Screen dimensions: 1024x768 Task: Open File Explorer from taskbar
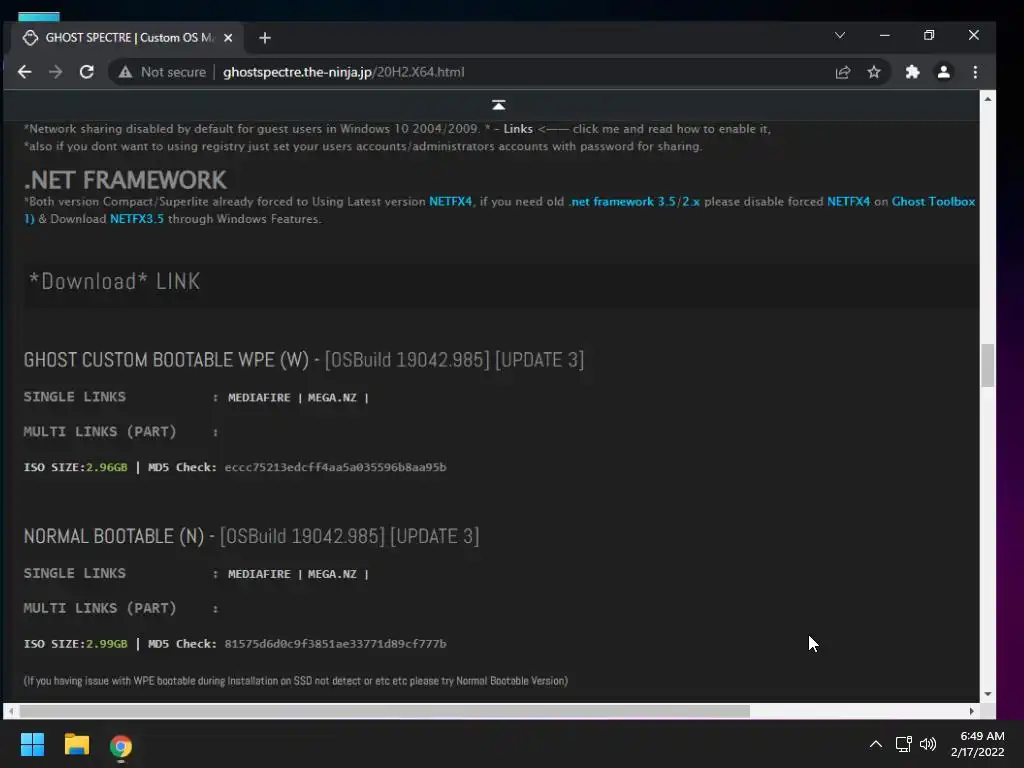[x=76, y=744]
